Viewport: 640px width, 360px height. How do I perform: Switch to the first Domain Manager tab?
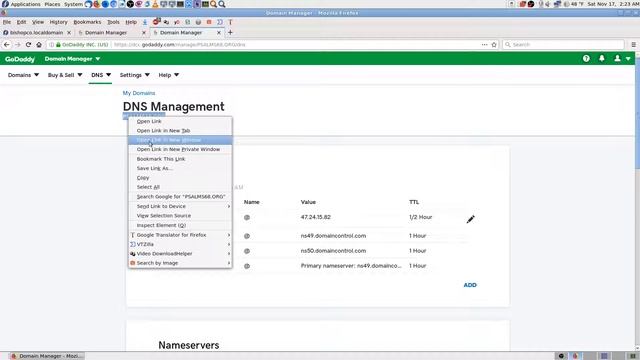click(x=110, y=32)
